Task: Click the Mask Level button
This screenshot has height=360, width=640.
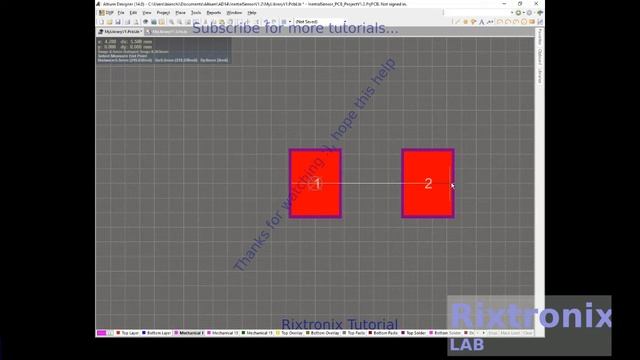Action: 510,333
